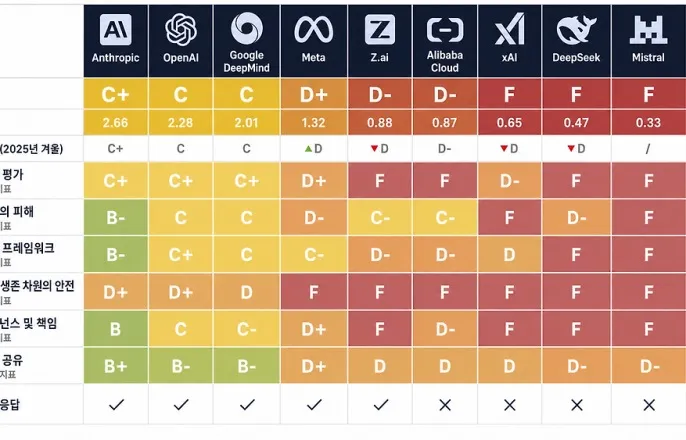Click the Anthropic logo icon
This screenshot has height=440, width=686.
click(x=116, y=30)
